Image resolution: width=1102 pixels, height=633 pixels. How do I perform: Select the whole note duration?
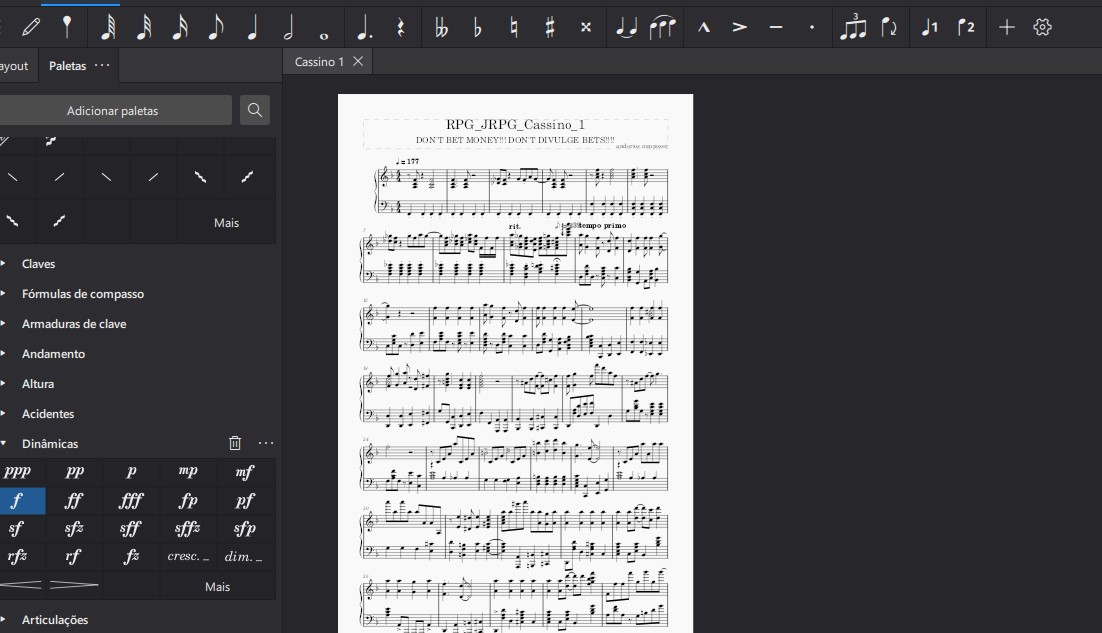click(x=324, y=34)
